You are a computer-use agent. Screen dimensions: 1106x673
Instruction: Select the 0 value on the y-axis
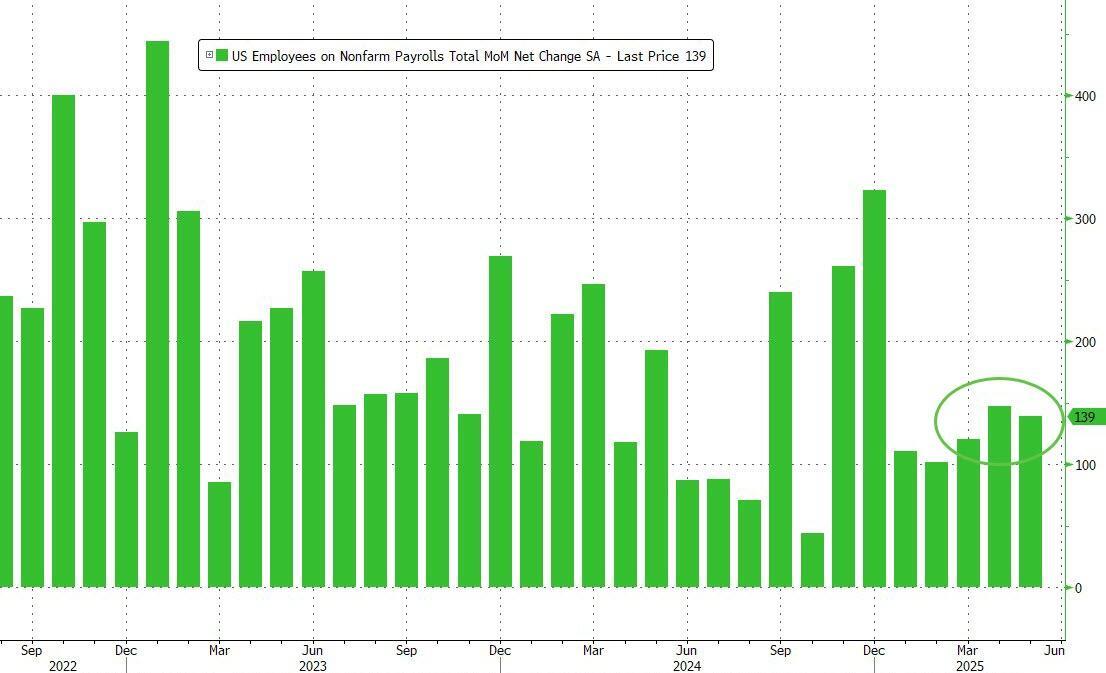pyautogui.click(x=1078, y=588)
